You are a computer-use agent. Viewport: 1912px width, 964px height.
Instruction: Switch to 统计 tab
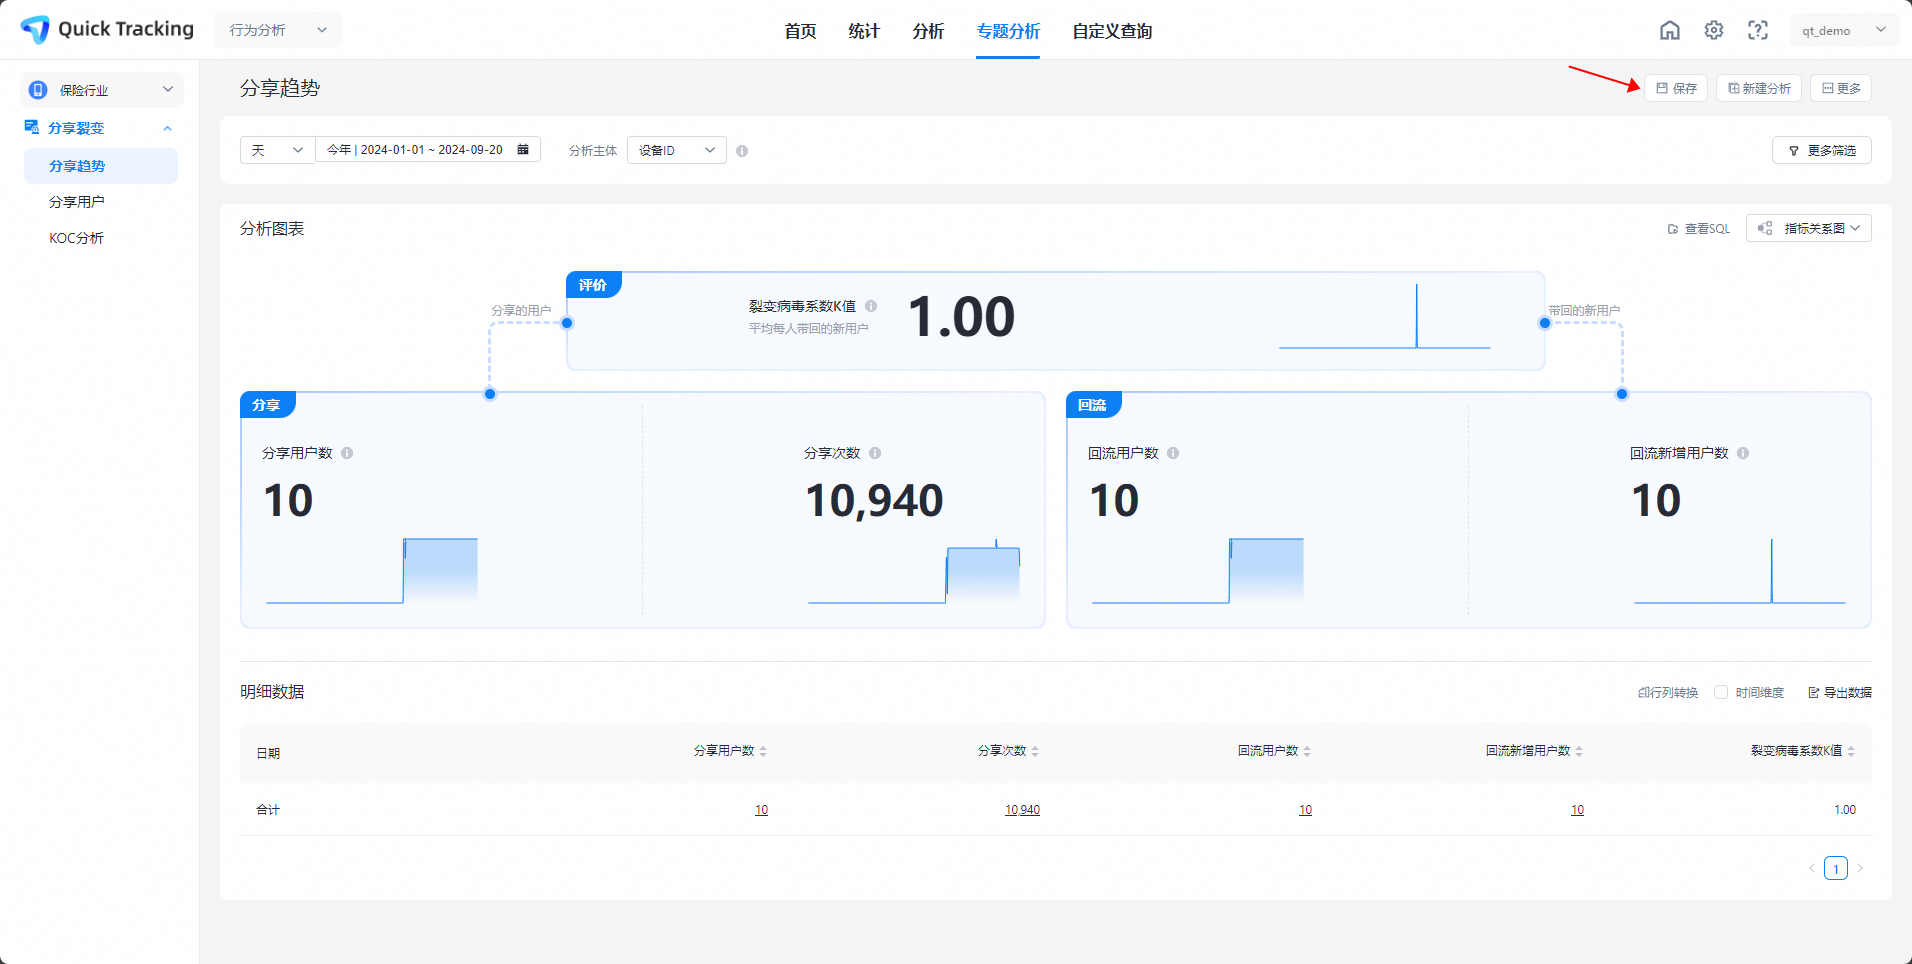[x=864, y=31]
